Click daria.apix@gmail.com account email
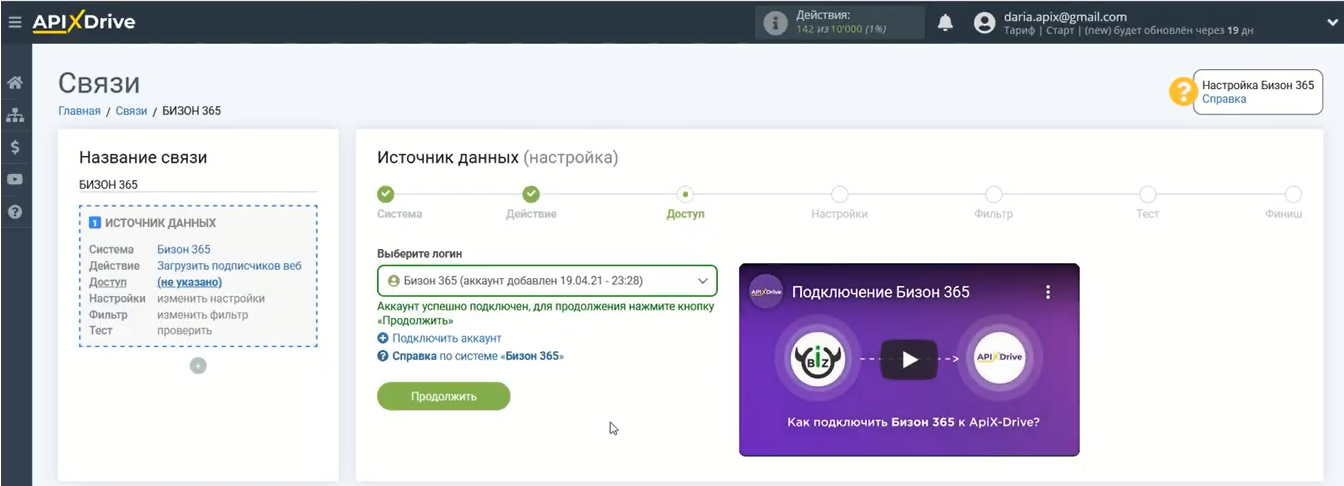This screenshot has width=1344, height=486. point(1065,16)
